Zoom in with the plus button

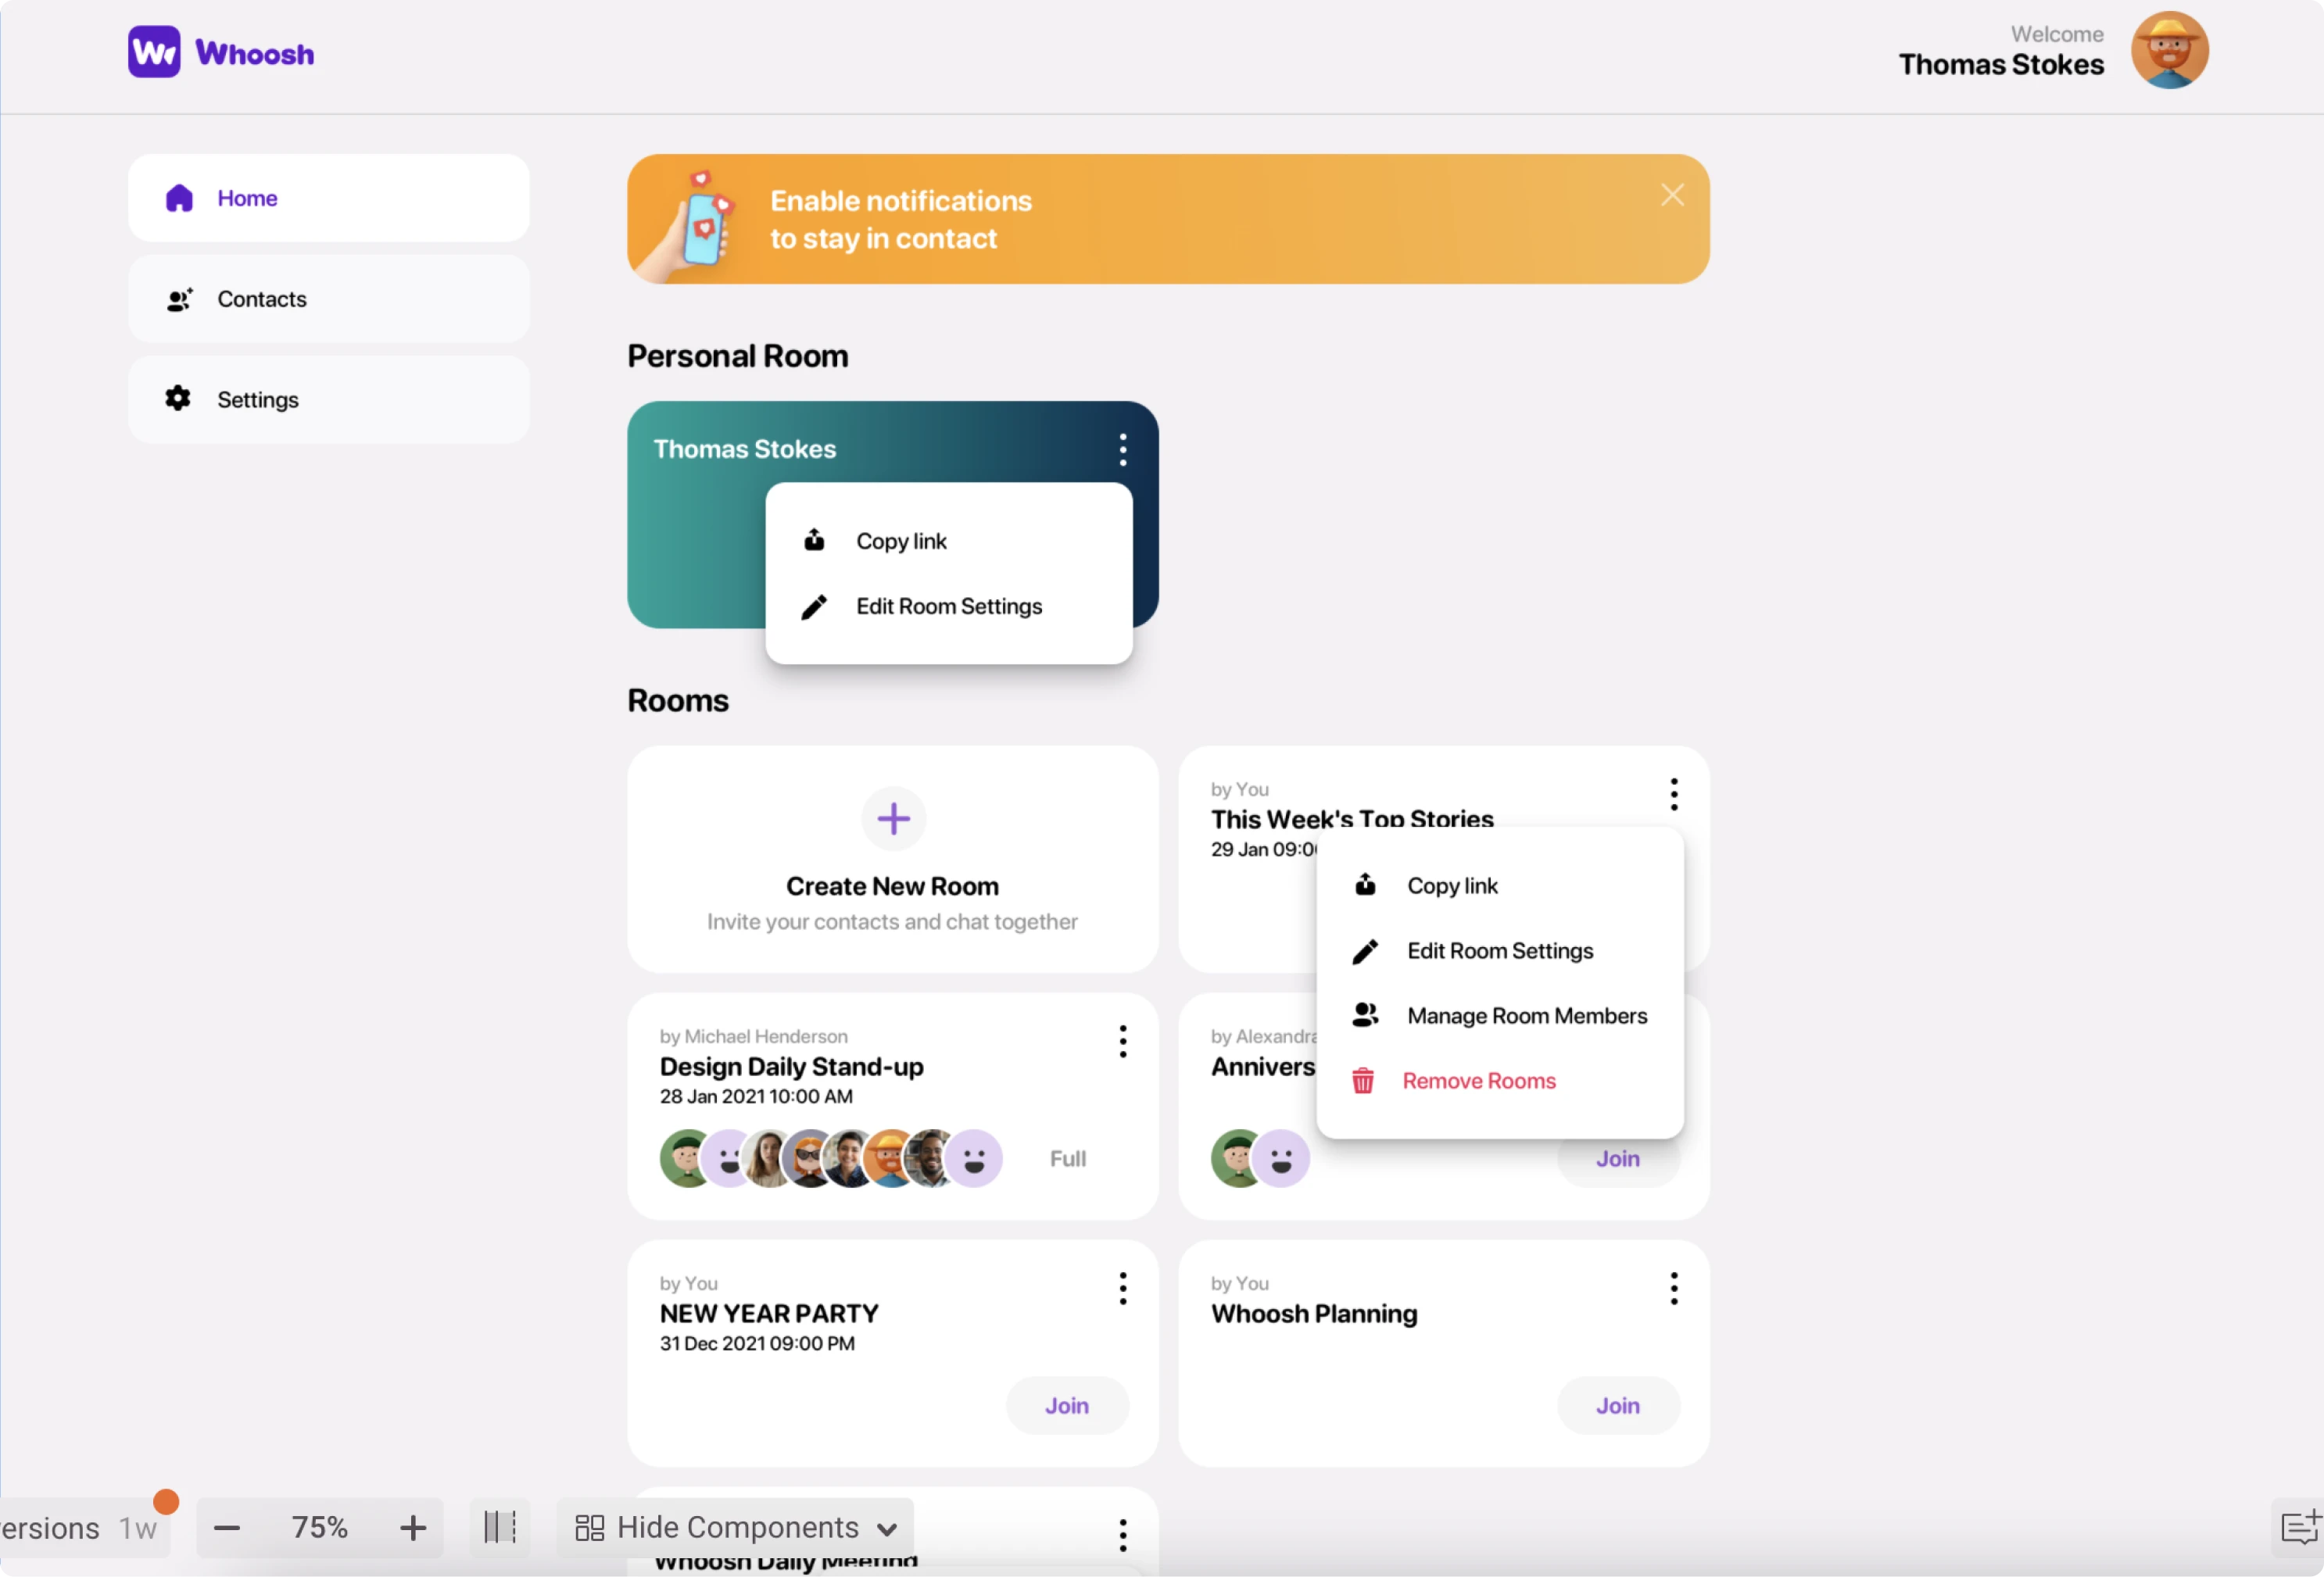point(413,1528)
